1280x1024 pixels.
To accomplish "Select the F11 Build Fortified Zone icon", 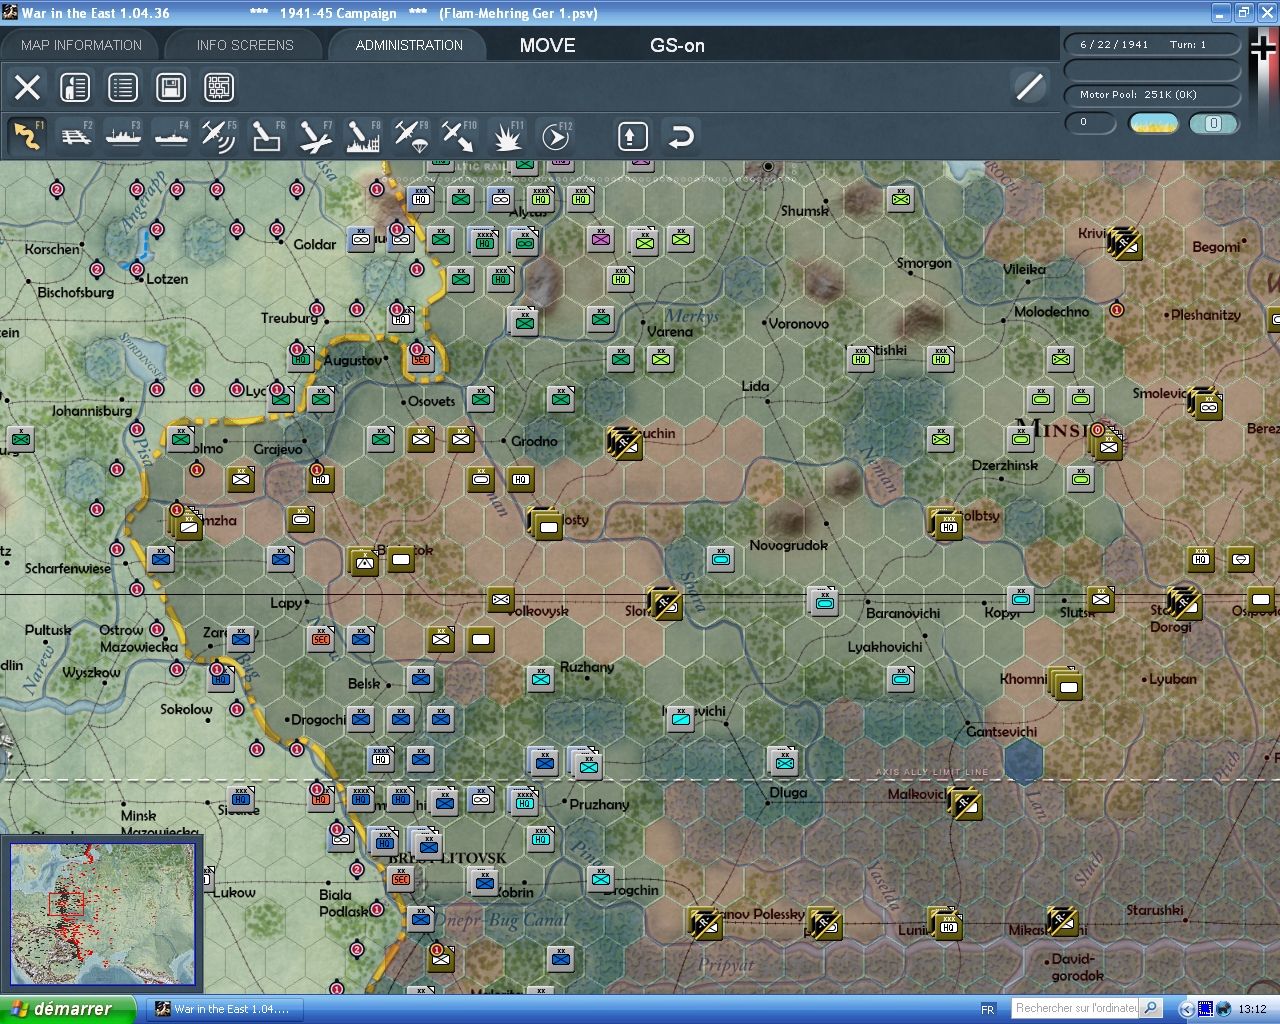I will [507, 136].
